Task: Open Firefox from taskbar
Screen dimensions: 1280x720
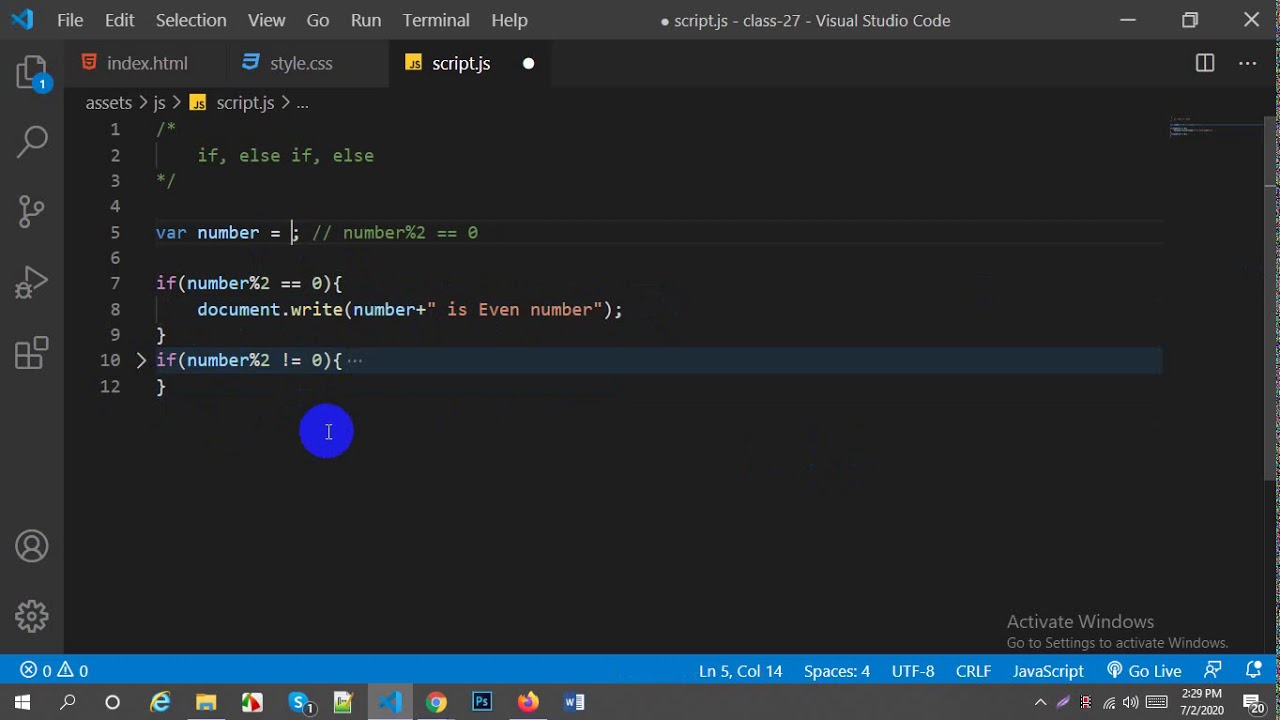Action: [x=528, y=702]
